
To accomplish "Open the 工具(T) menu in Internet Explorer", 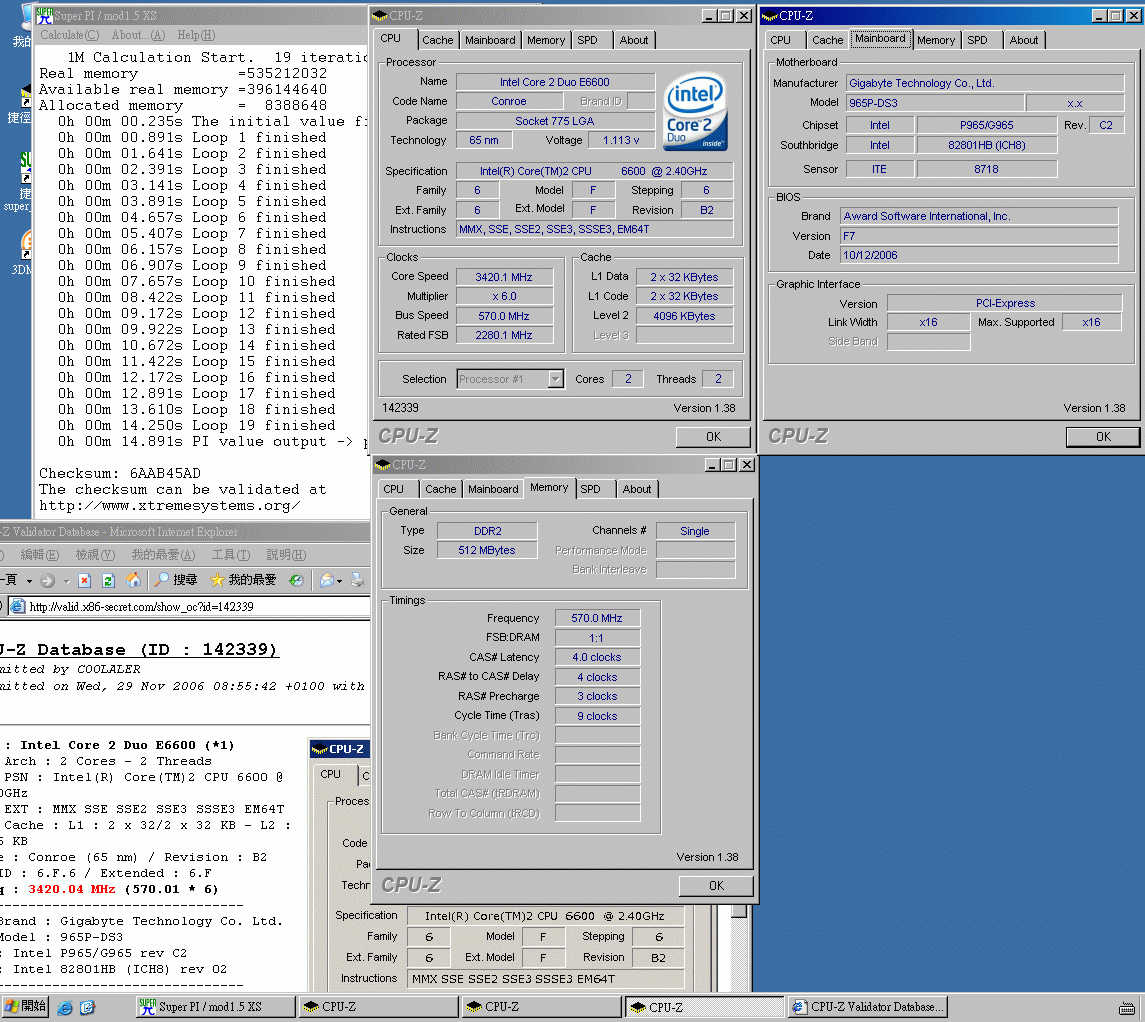I will click(x=231, y=555).
